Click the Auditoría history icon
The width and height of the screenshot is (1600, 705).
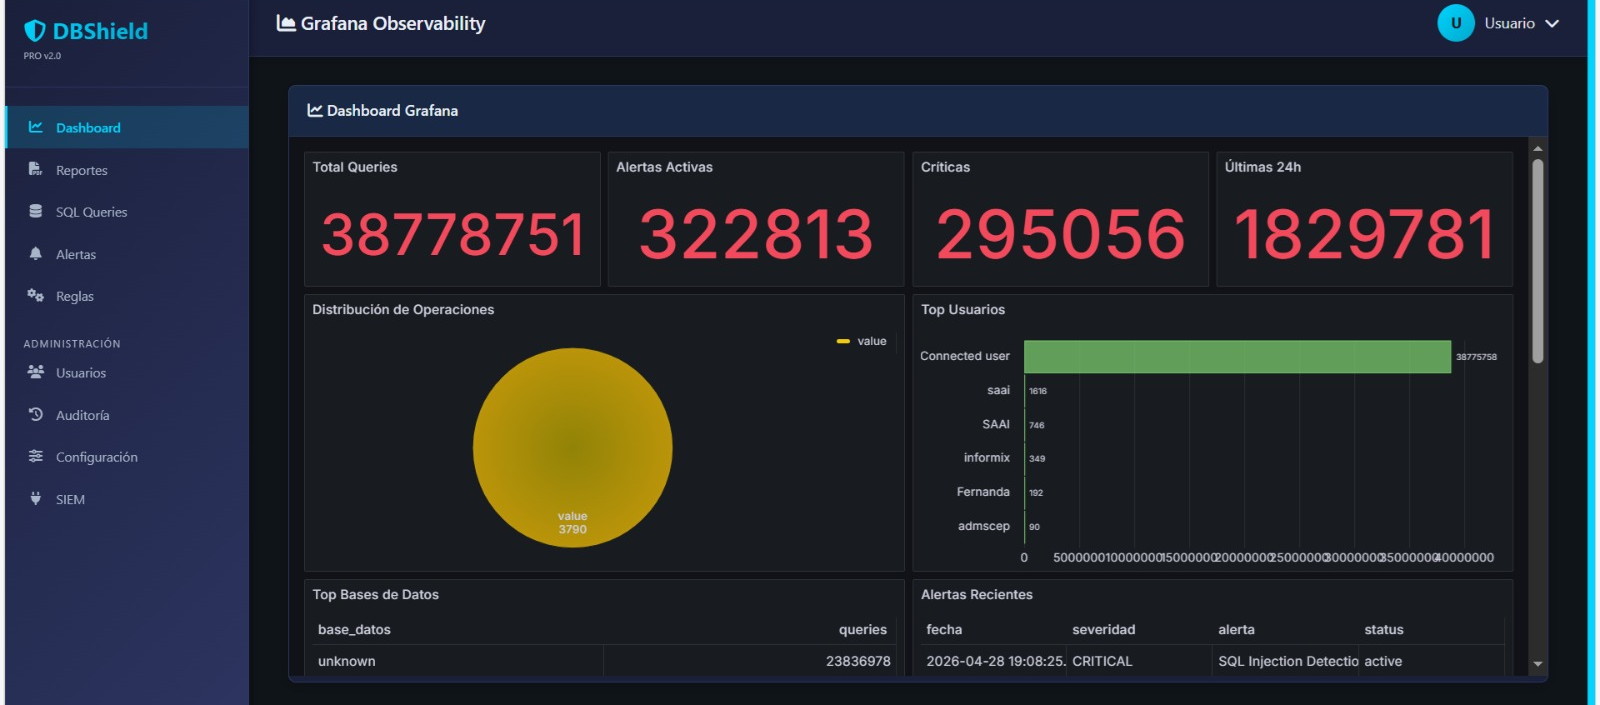click(x=36, y=414)
